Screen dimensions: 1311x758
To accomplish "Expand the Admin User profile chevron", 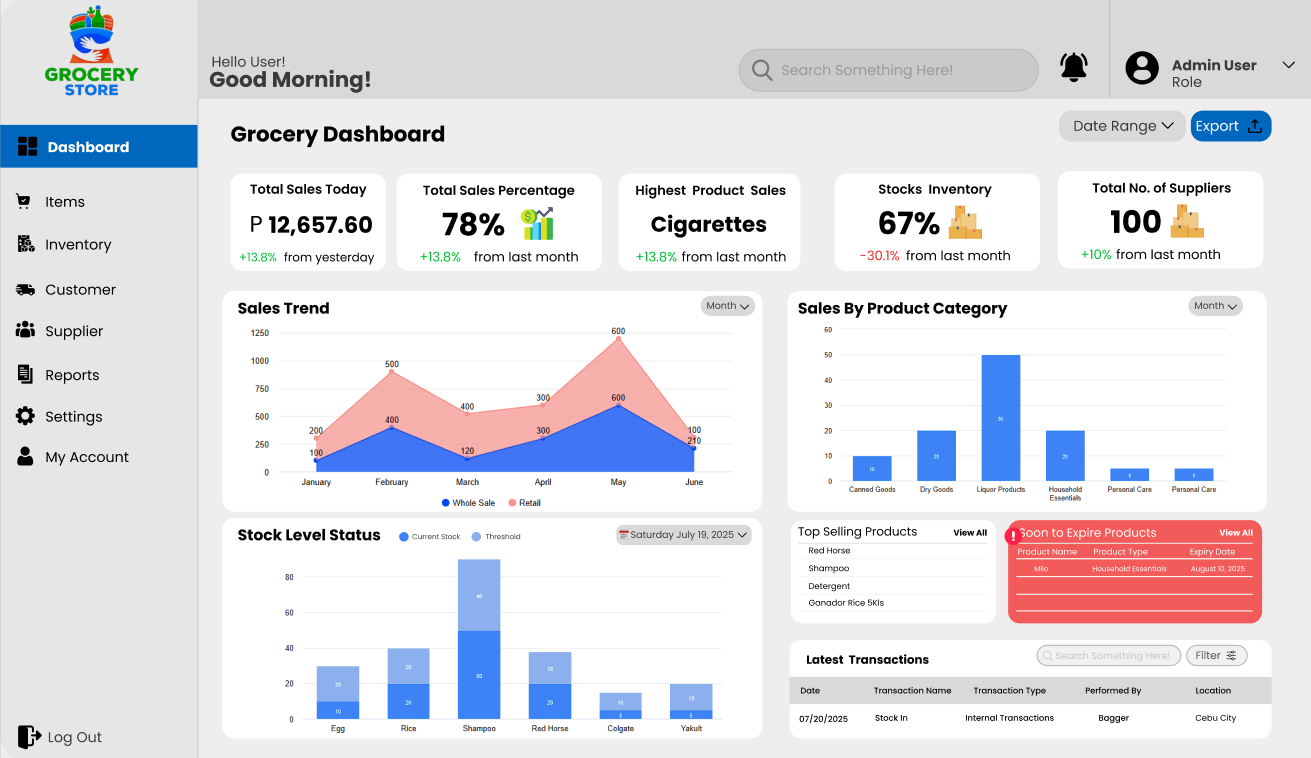I will click(1288, 65).
